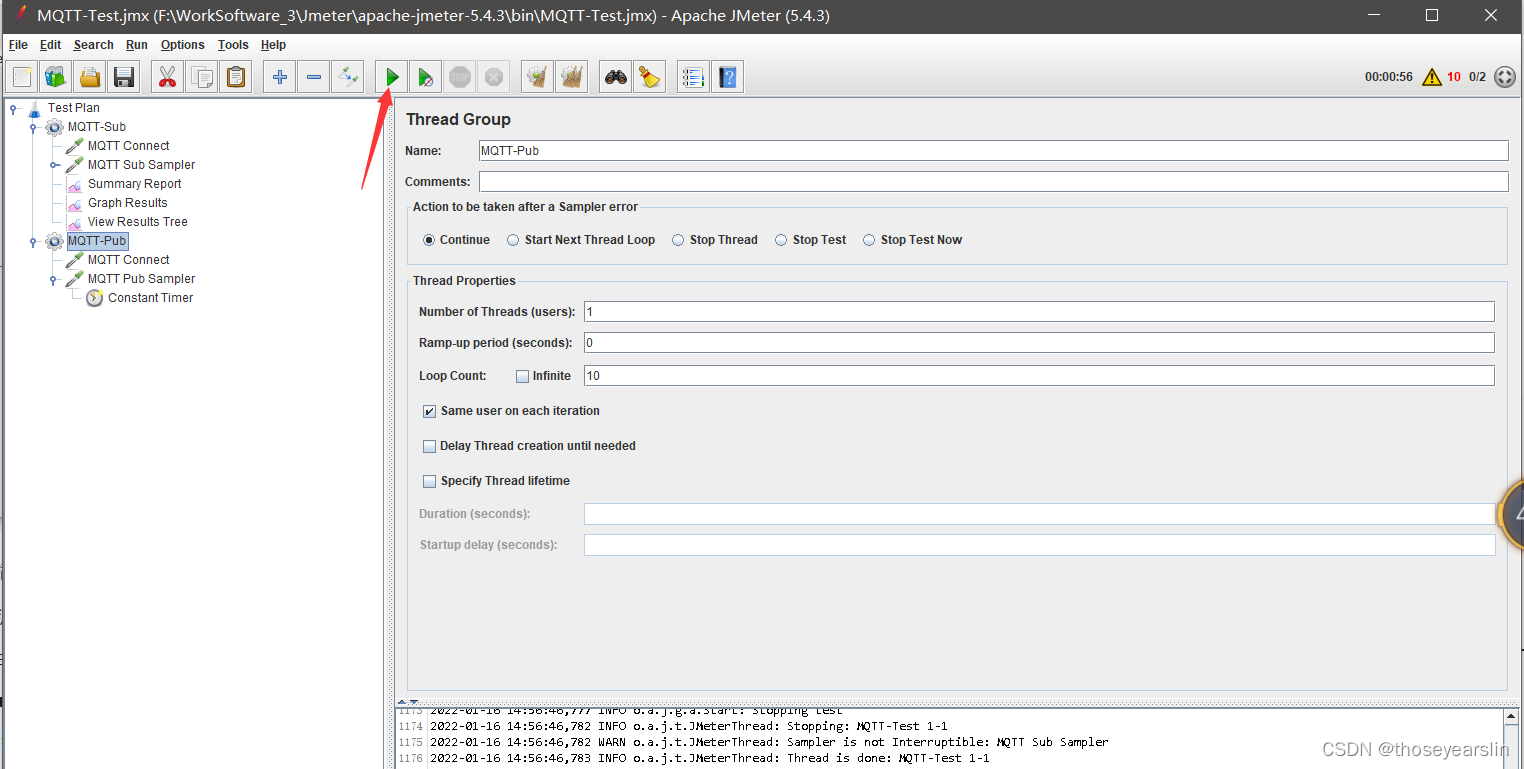Open the Search menu
The height and width of the screenshot is (769, 1524).
point(93,45)
